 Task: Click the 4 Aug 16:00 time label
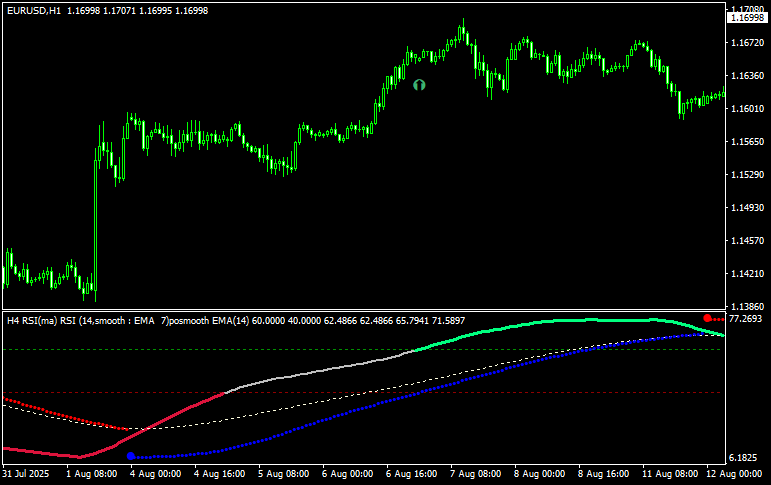tap(219, 474)
